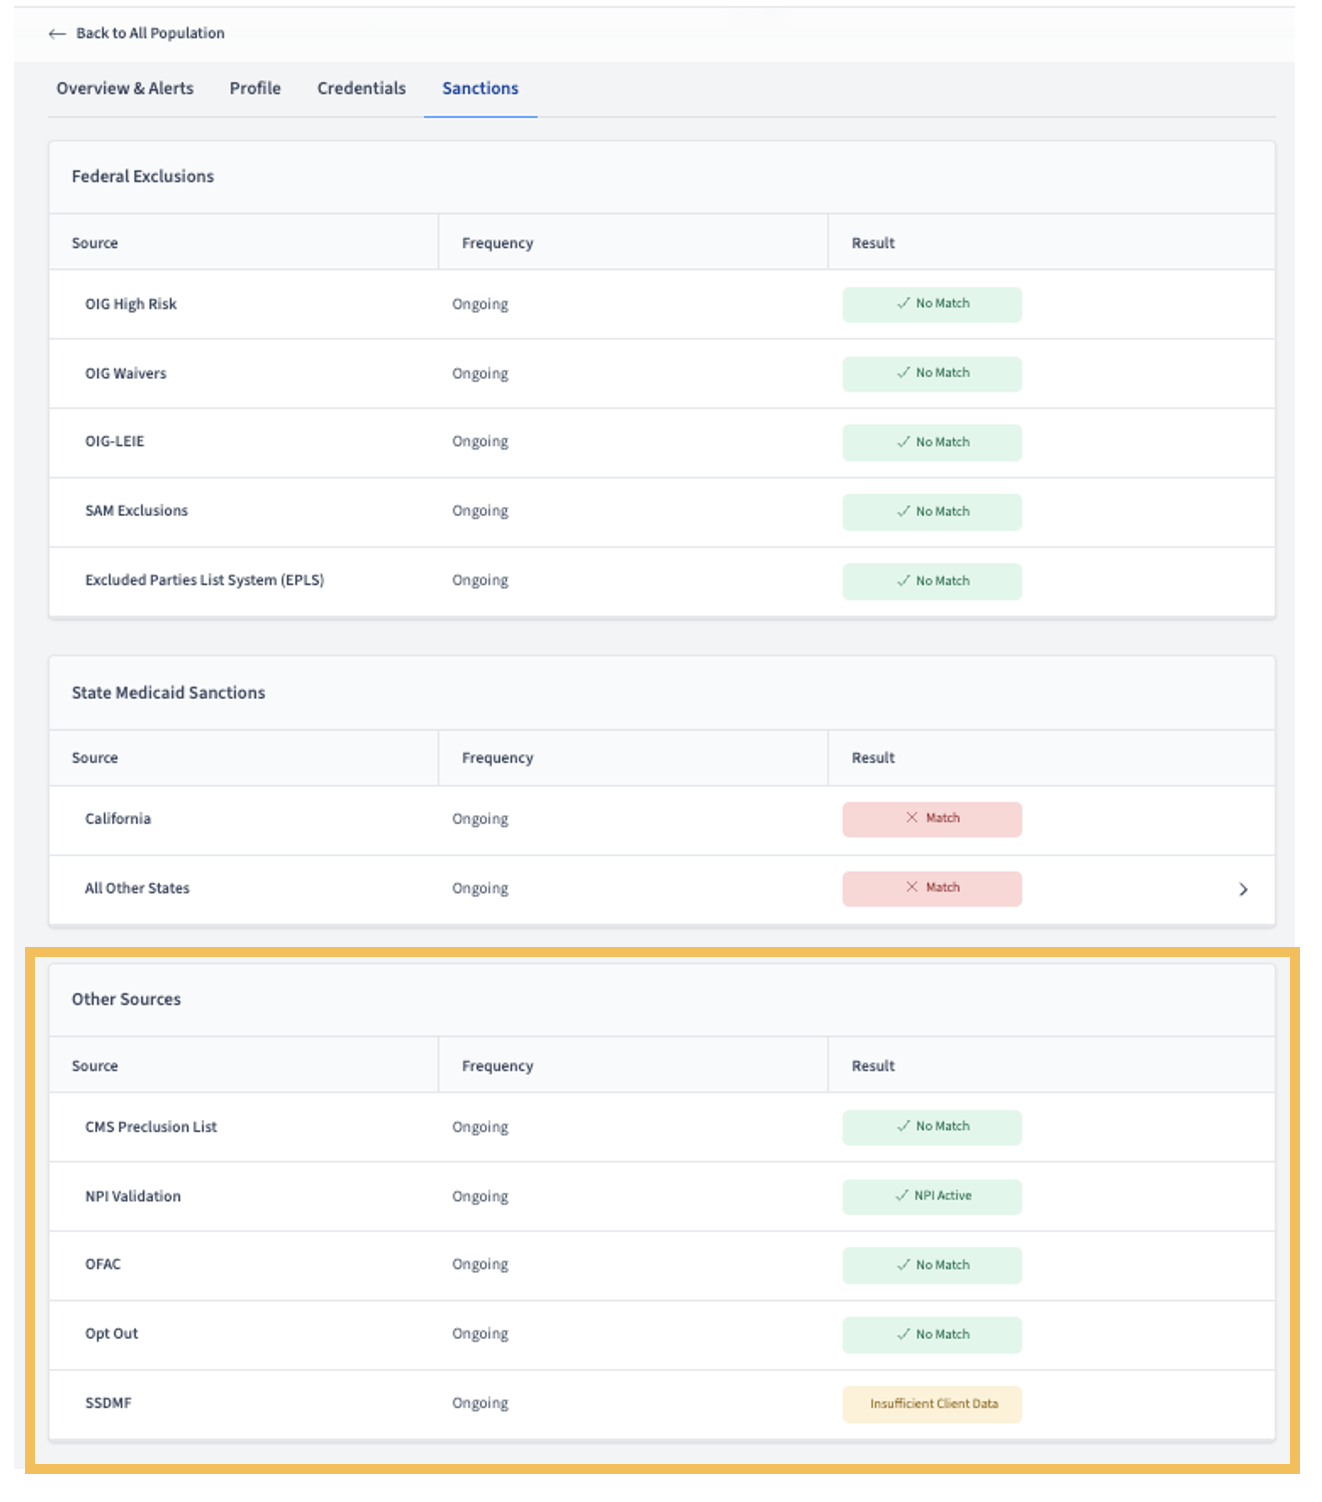Viewport: 1322px width, 1502px height.
Task: Switch to the Profile tab
Action: pyautogui.click(x=255, y=88)
